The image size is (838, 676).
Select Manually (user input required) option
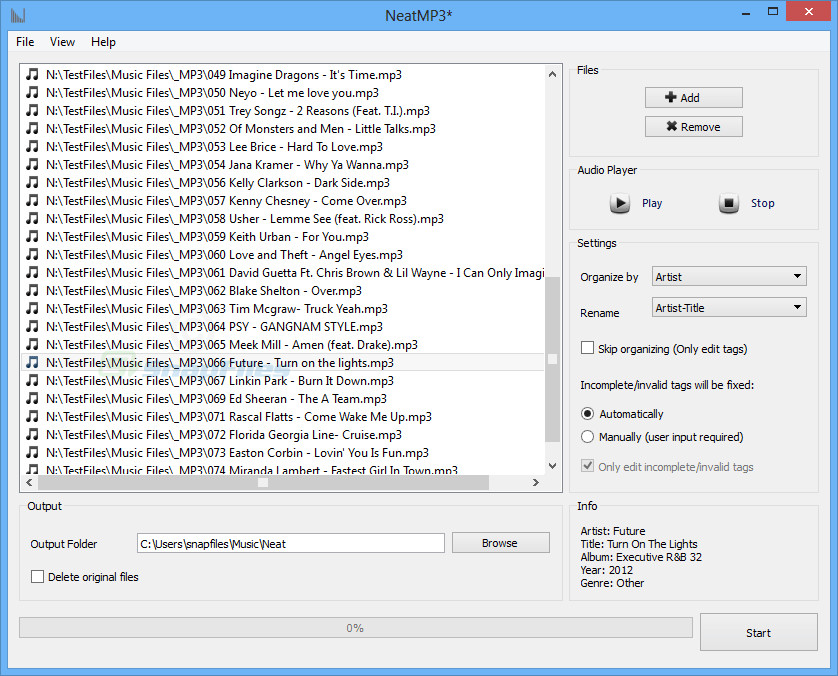point(587,437)
